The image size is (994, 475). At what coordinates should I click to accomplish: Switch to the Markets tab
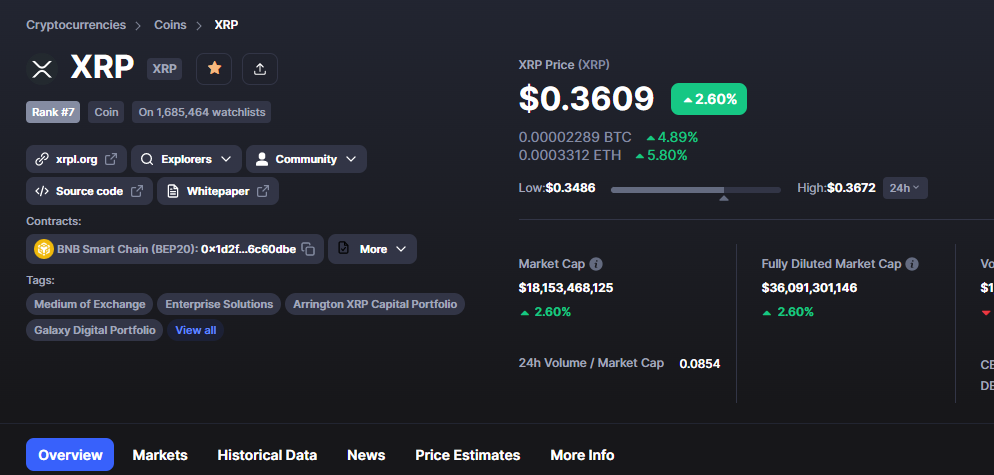[160, 455]
